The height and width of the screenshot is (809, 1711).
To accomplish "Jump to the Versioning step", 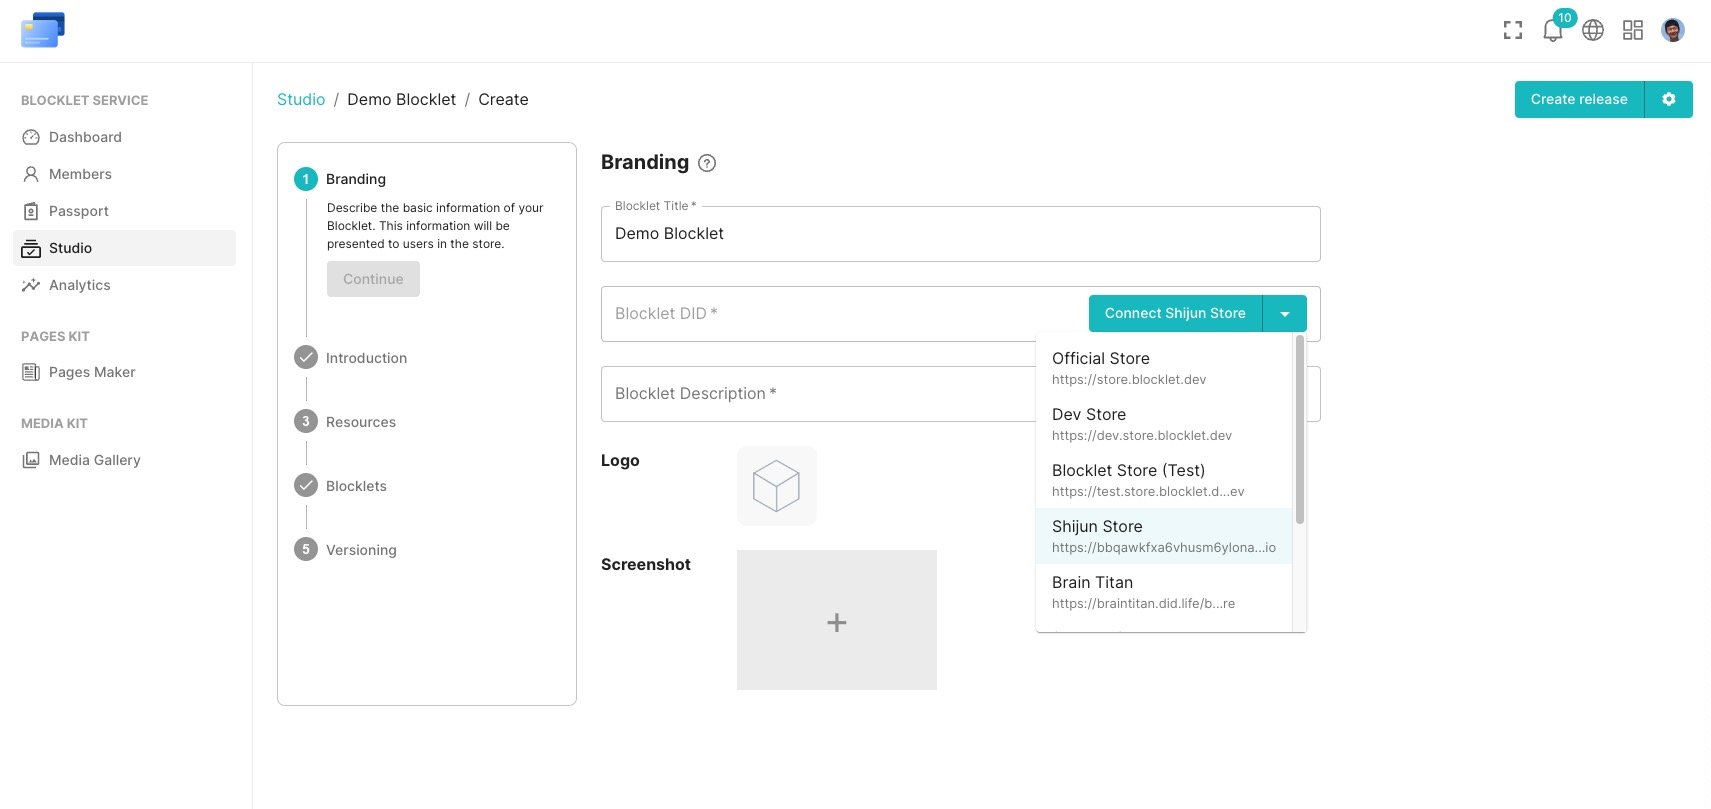I will [360, 550].
